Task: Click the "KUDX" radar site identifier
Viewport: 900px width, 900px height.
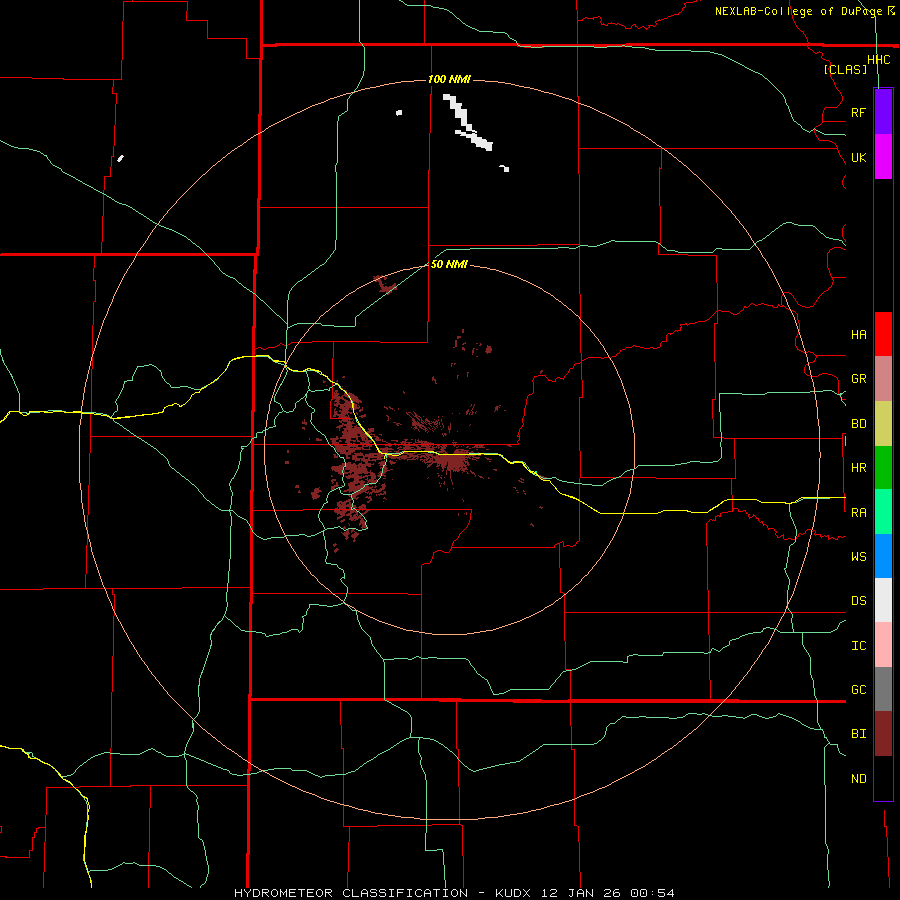Action: [513, 893]
